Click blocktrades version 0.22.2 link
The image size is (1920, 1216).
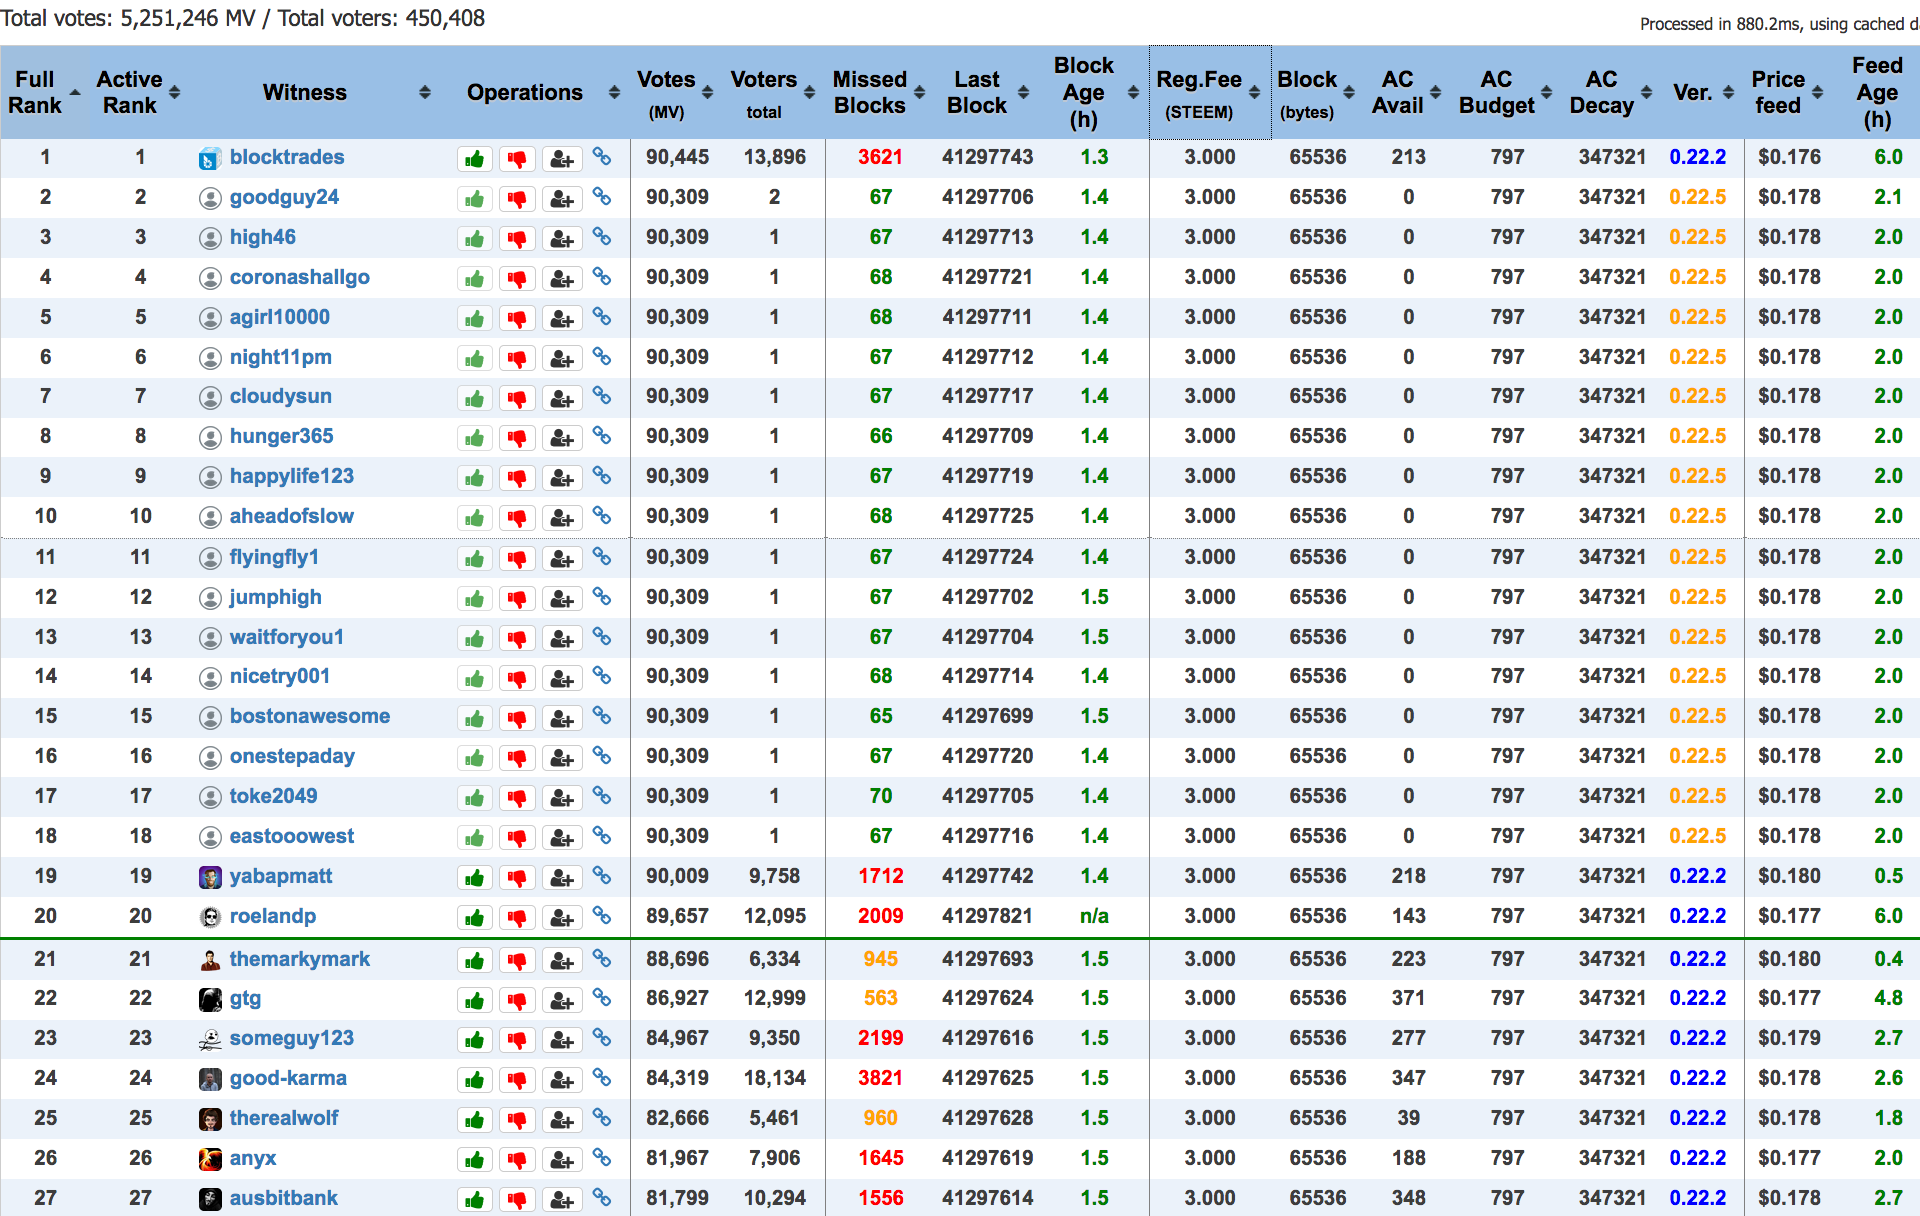(1697, 157)
